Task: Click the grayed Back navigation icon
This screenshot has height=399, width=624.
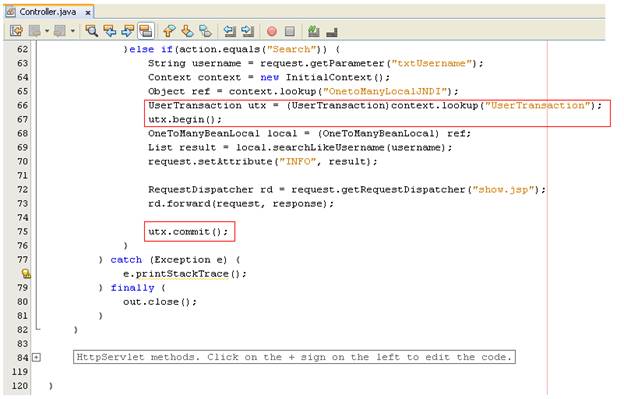Action: [x=35, y=31]
